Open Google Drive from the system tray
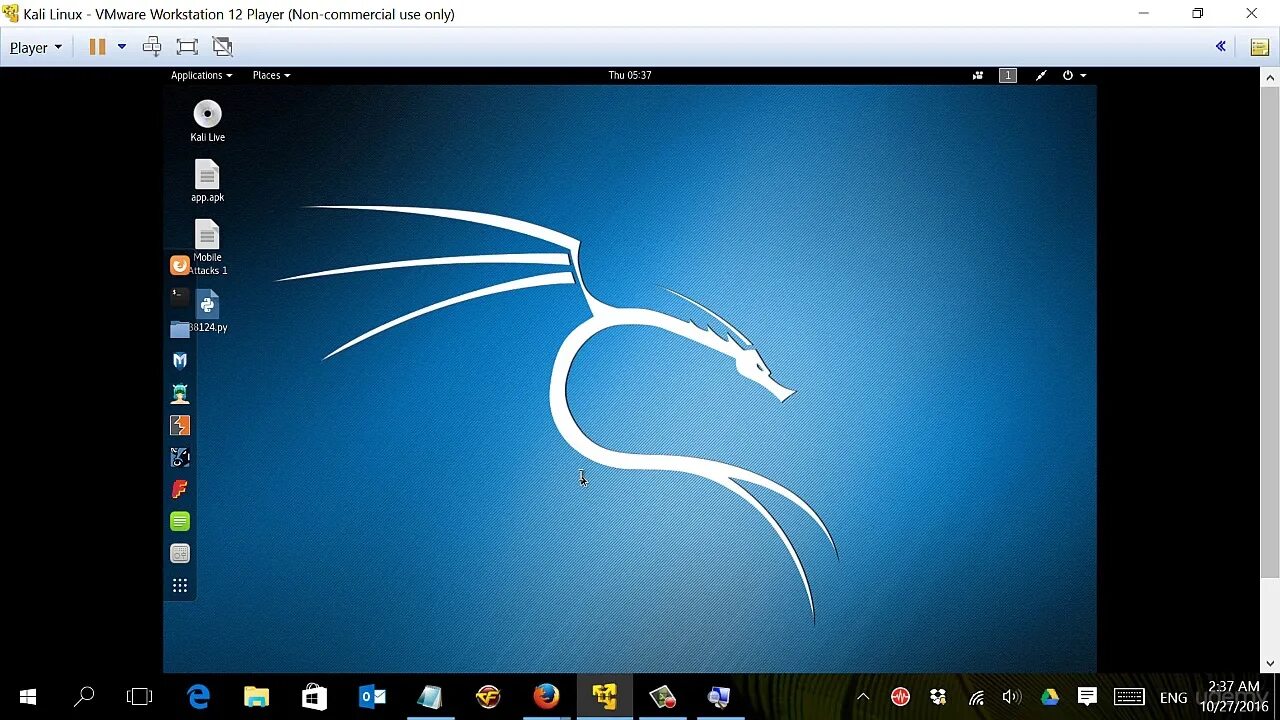Viewport: 1280px width, 720px height. point(1049,697)
